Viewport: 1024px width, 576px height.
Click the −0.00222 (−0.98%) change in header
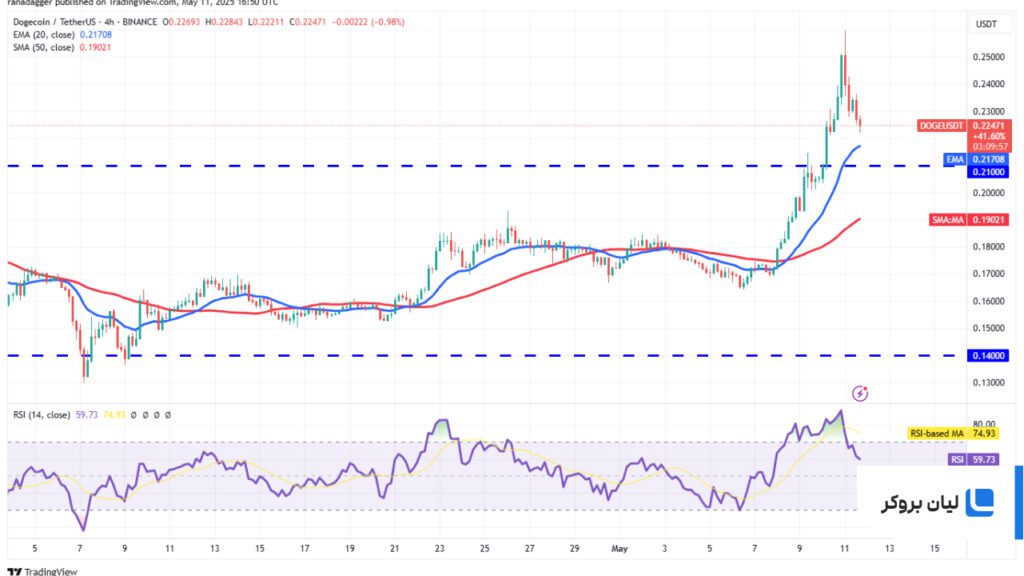point(368,22)
